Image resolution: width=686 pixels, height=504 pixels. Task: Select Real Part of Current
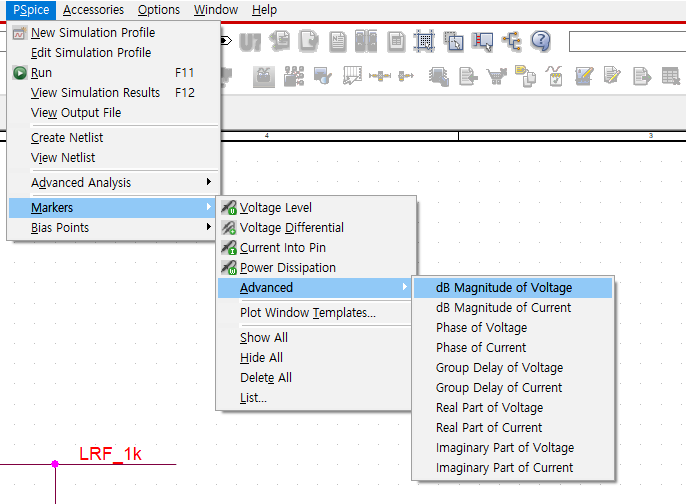[513, 427]
